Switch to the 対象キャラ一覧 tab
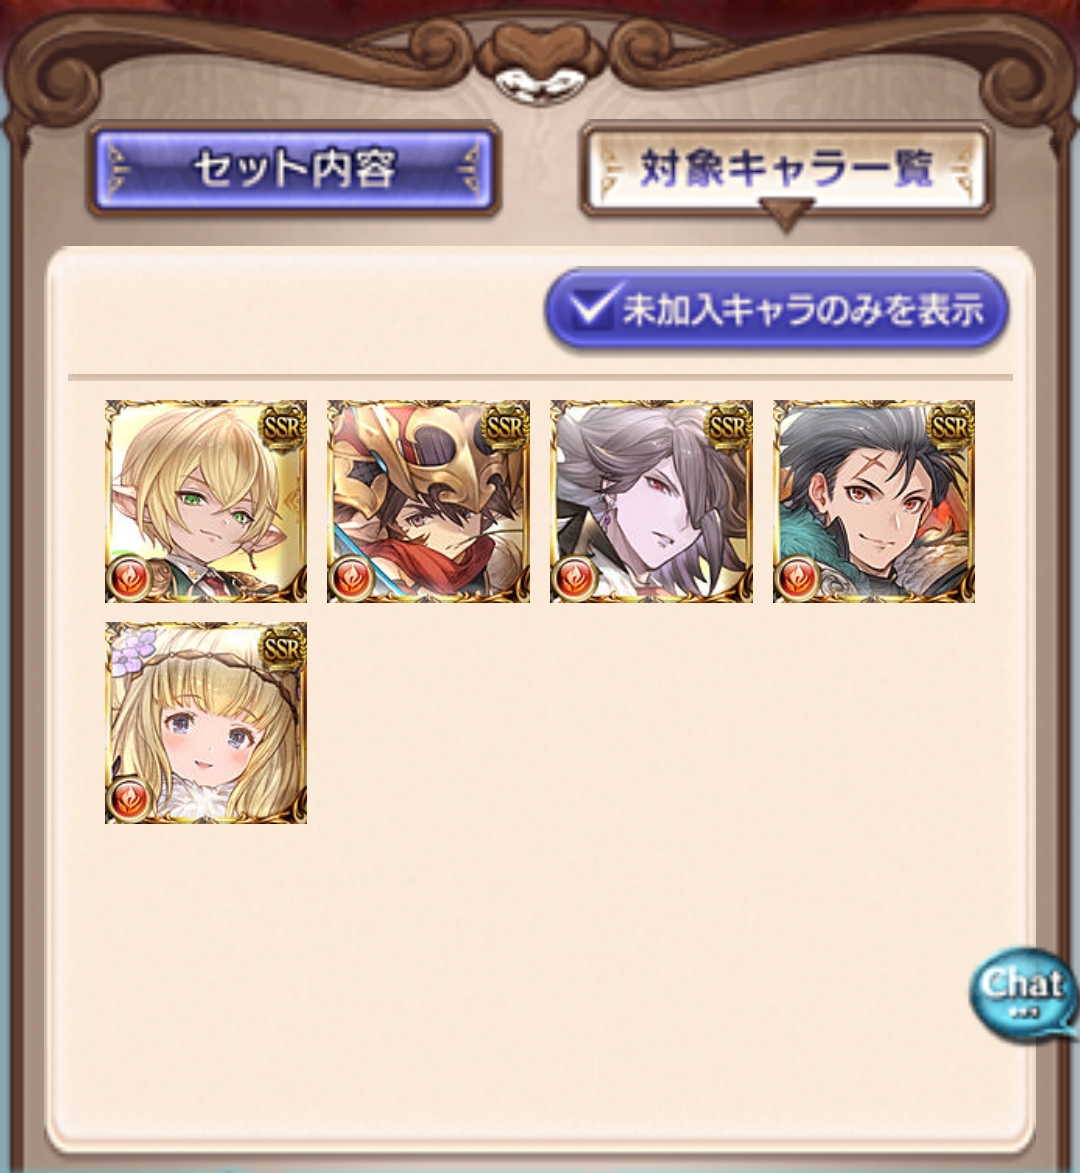 [x=787, y=169]
